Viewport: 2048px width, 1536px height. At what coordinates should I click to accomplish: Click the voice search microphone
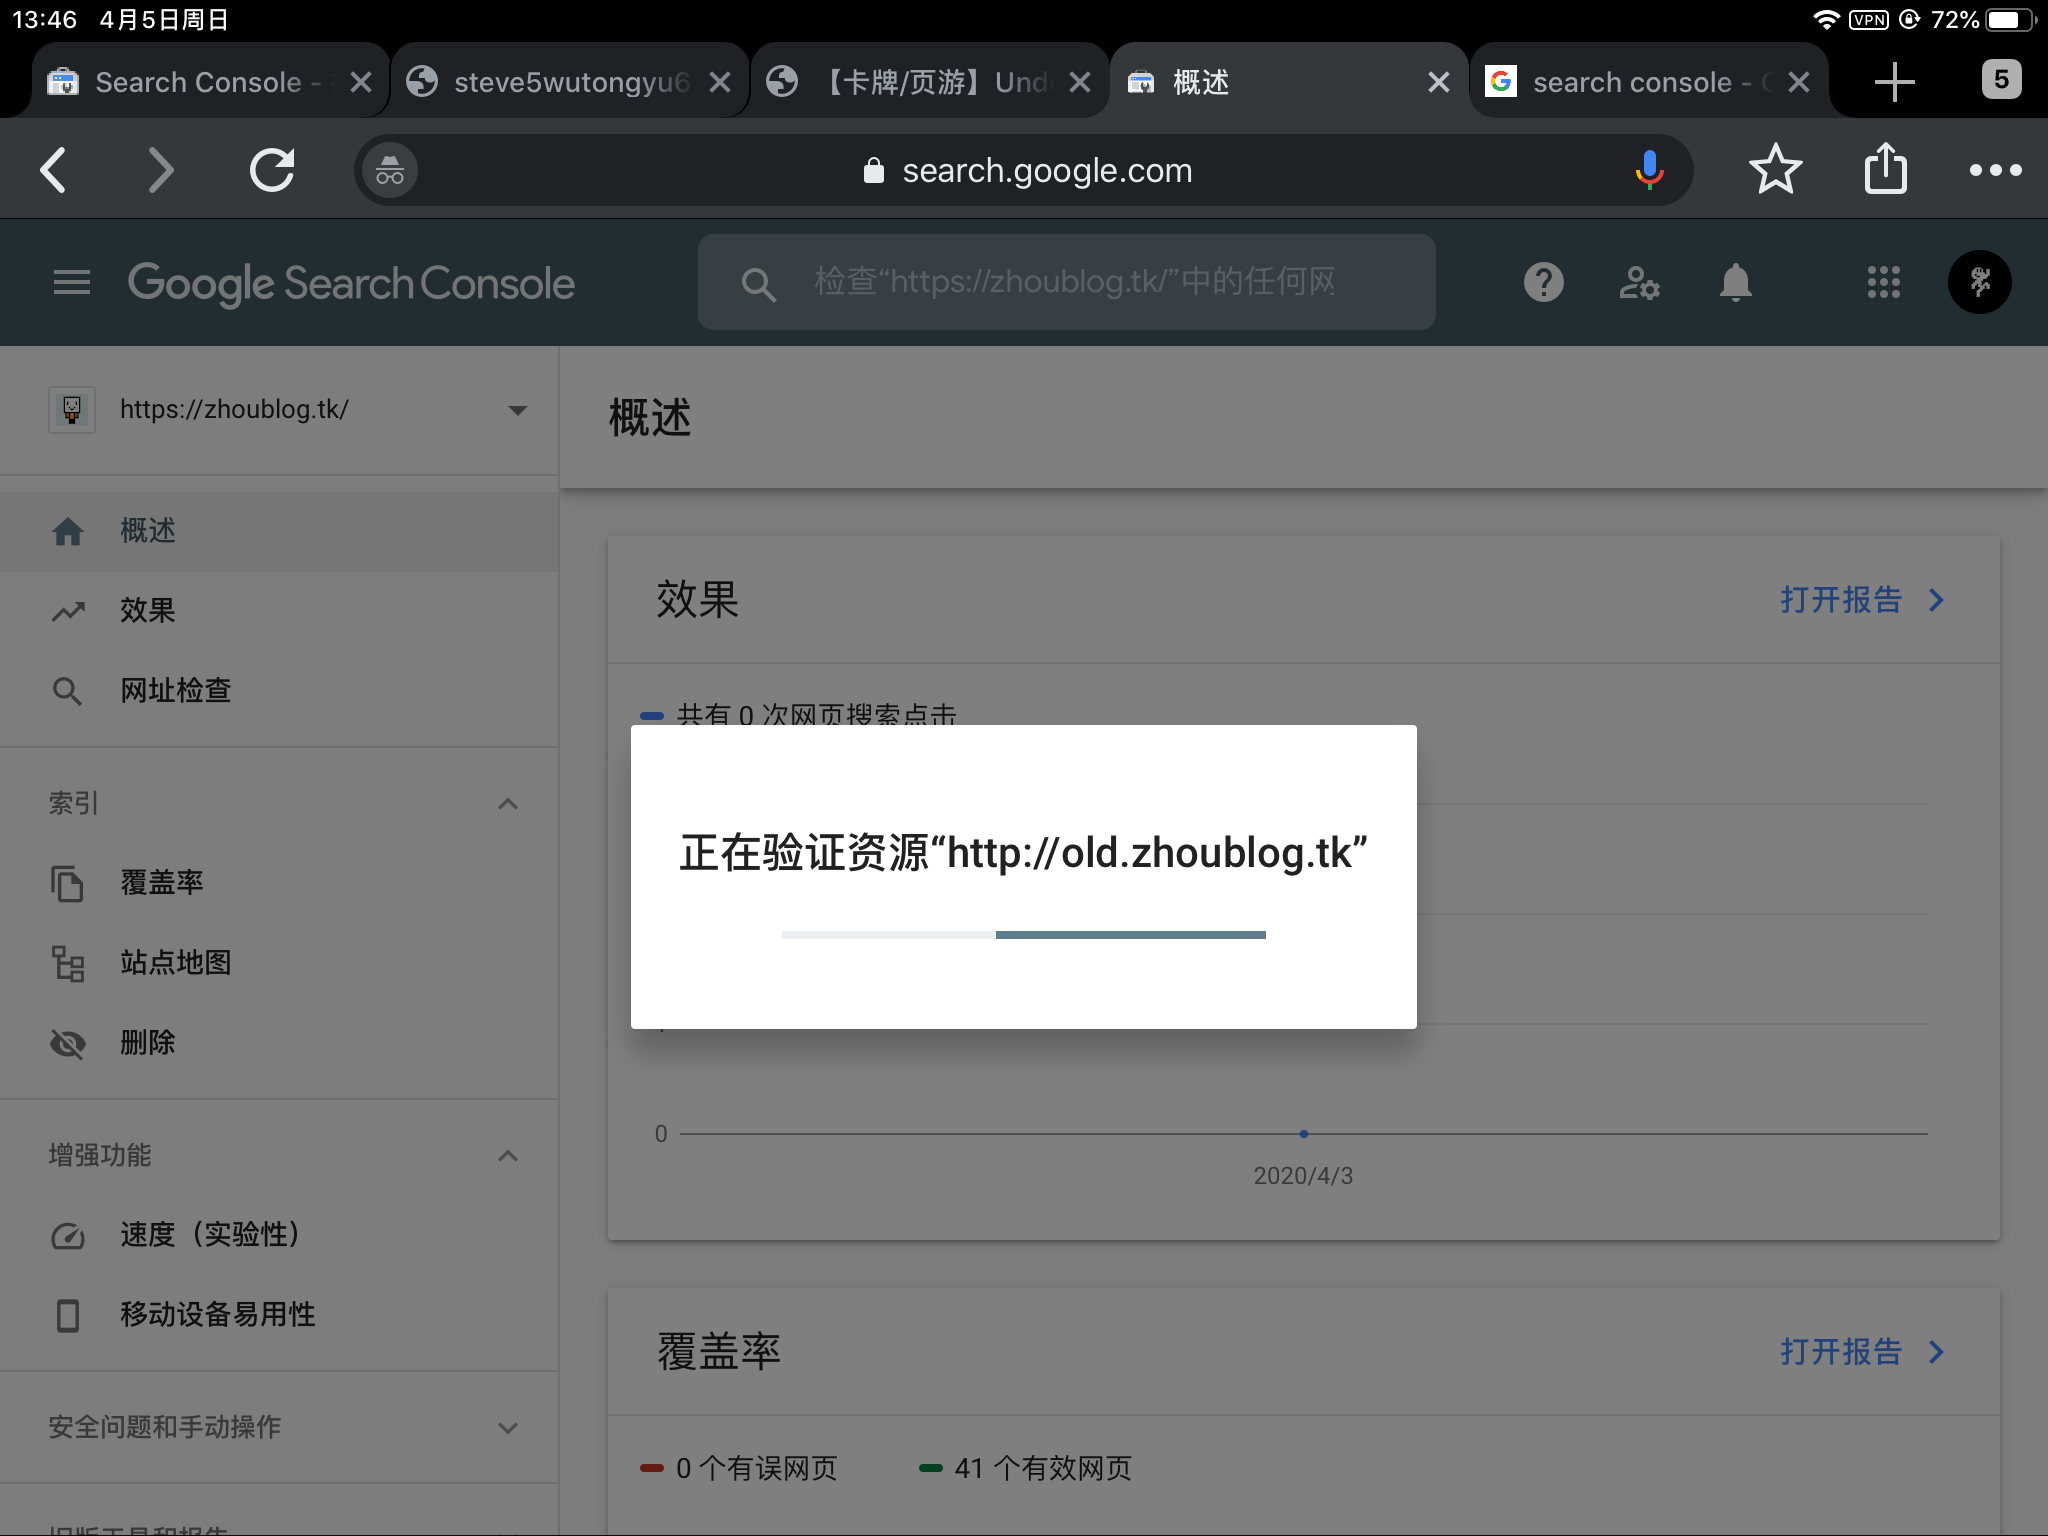click(1649, 170)
